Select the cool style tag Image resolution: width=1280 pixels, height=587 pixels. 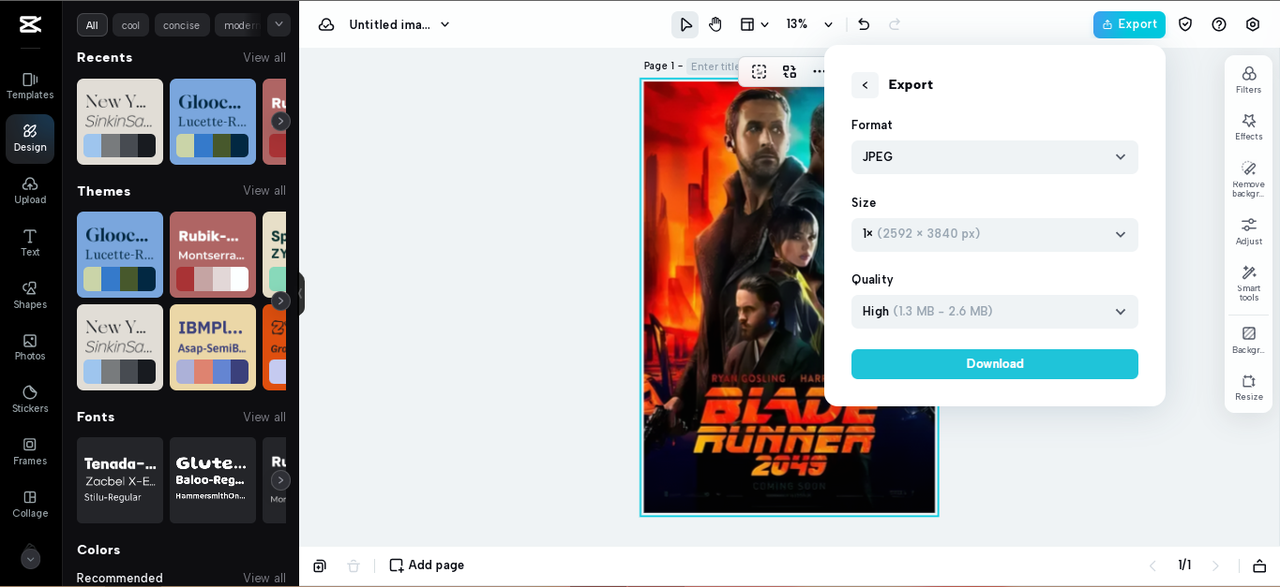[x=130, y=25]
